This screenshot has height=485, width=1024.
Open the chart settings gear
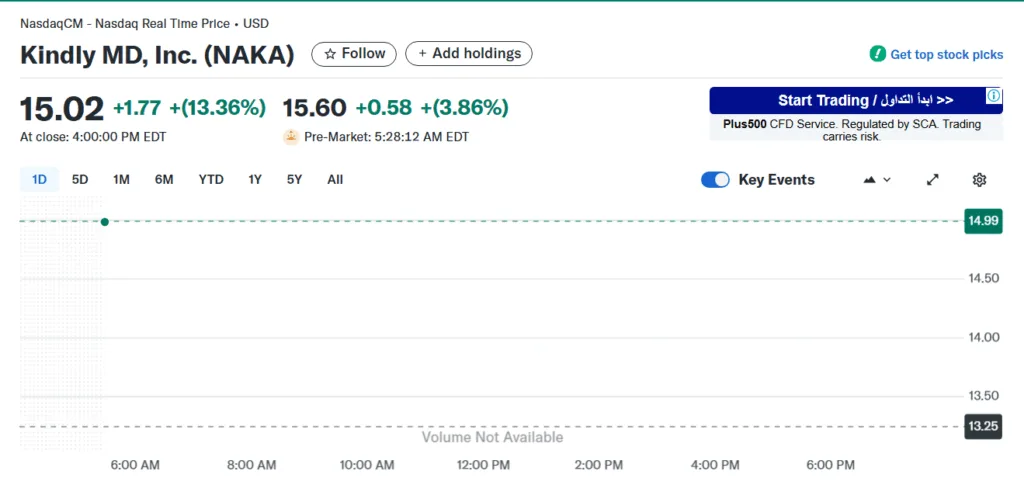point(979,180)
